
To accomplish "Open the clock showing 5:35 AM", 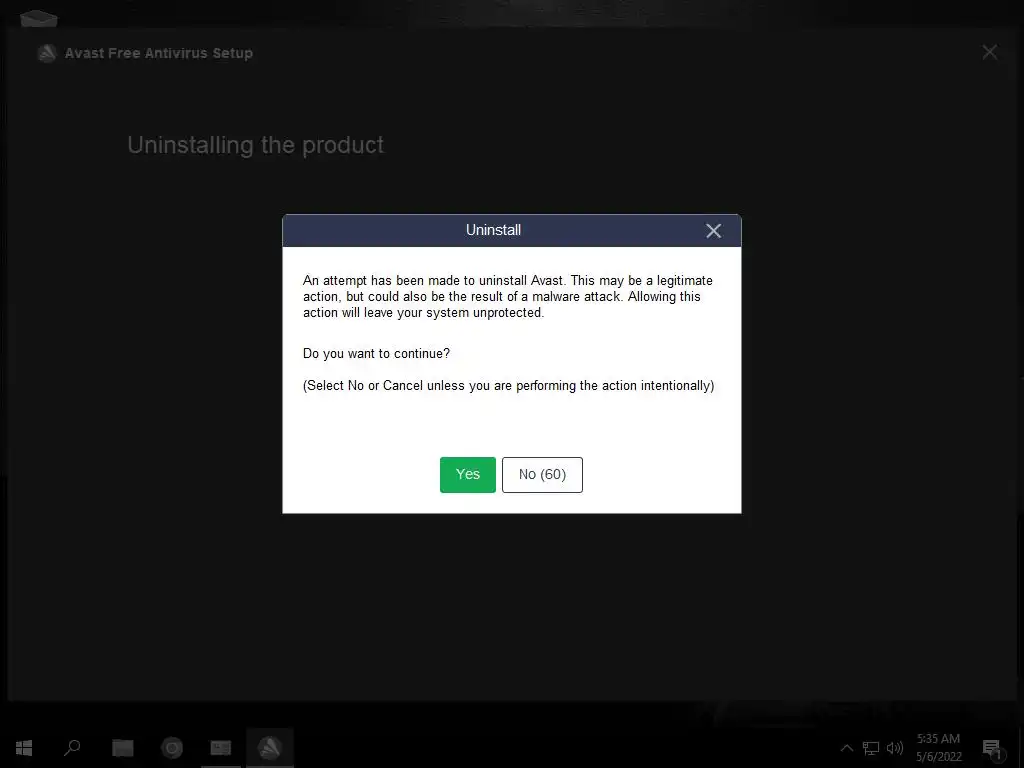I will click(938, 748).
